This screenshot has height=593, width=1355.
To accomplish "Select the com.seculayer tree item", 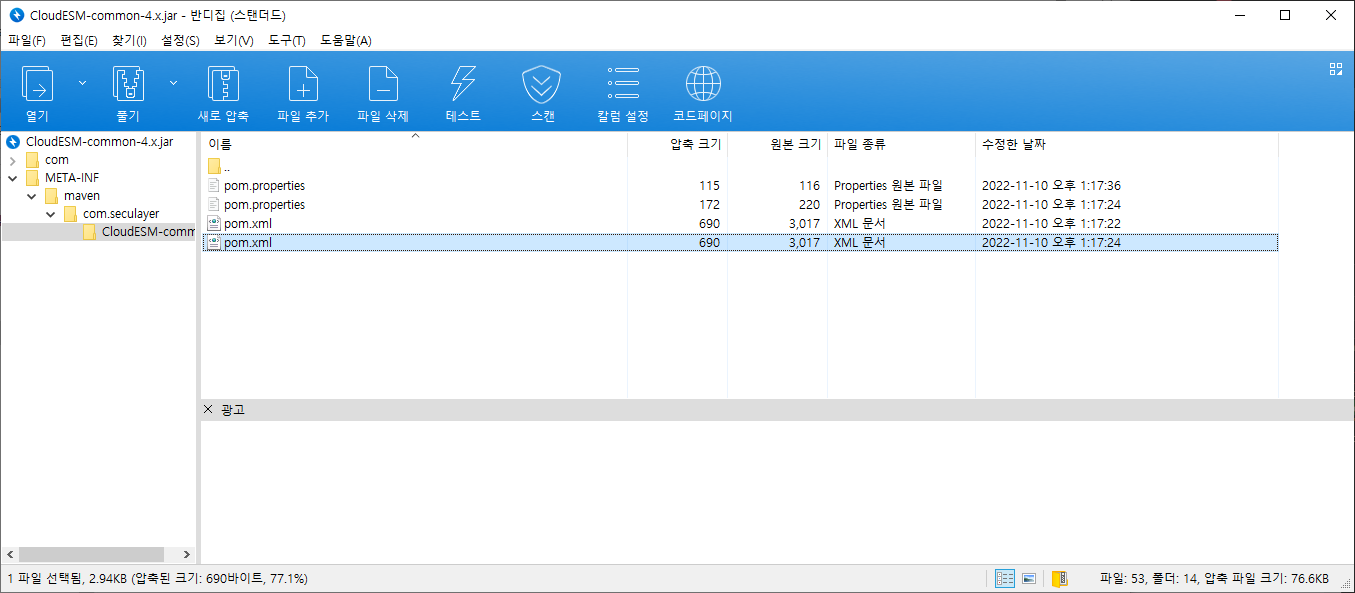I will [121, 214].
